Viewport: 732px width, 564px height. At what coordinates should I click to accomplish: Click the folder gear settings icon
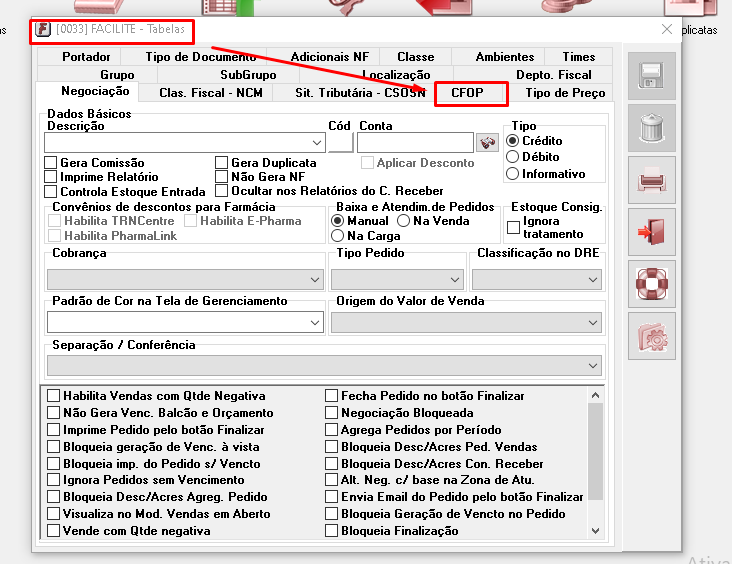pyautogui.click(x=651, y=336)
